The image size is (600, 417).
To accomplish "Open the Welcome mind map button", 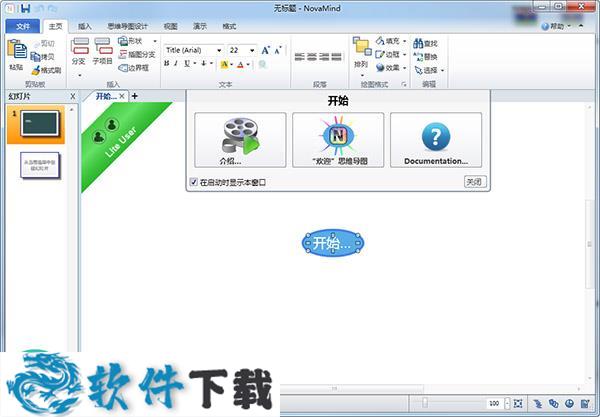I will (338, 140).
